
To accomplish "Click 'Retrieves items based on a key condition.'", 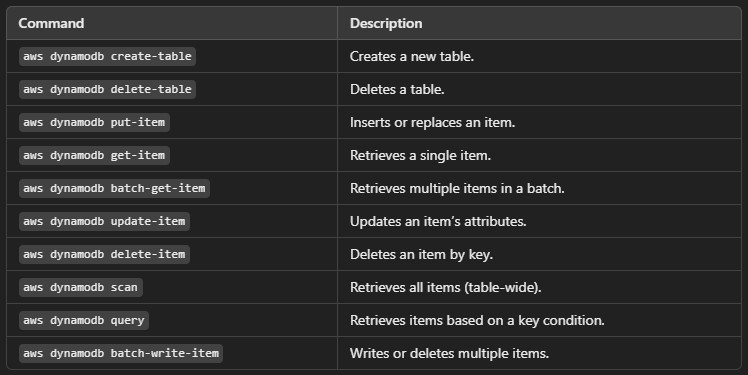I will coord(477,320).
